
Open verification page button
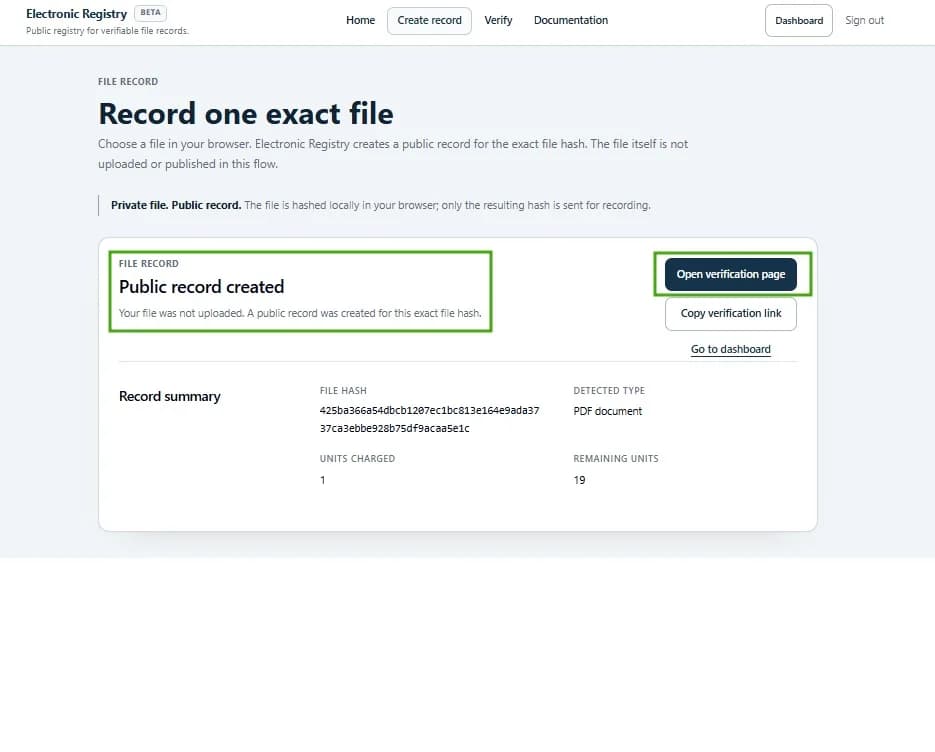click(x=730, y=274)
